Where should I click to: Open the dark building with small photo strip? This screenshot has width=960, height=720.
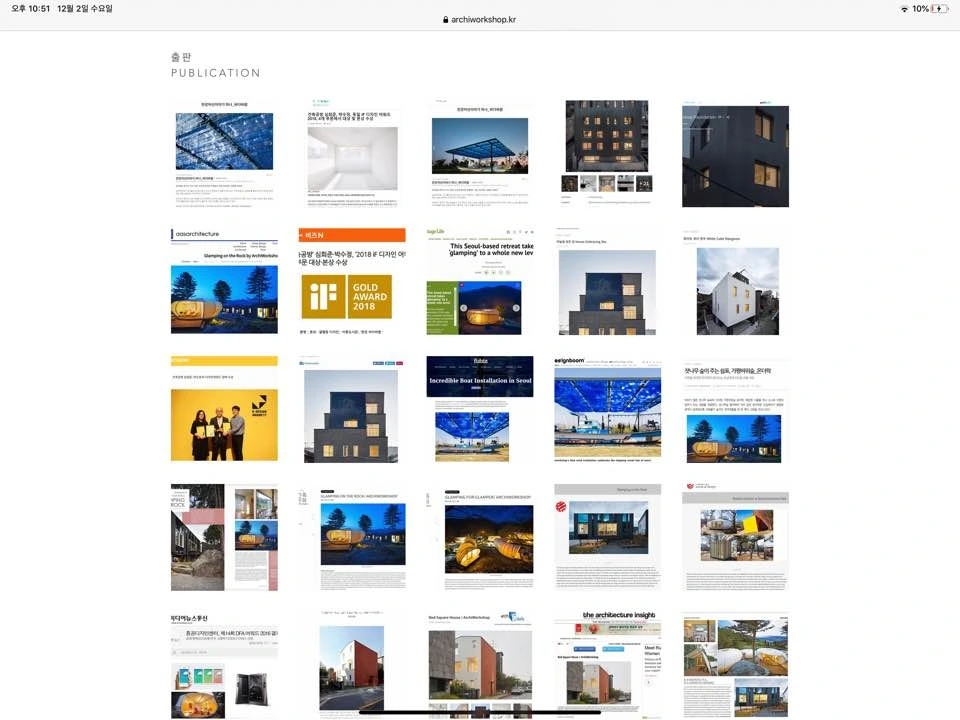click(x=608, y=154)
